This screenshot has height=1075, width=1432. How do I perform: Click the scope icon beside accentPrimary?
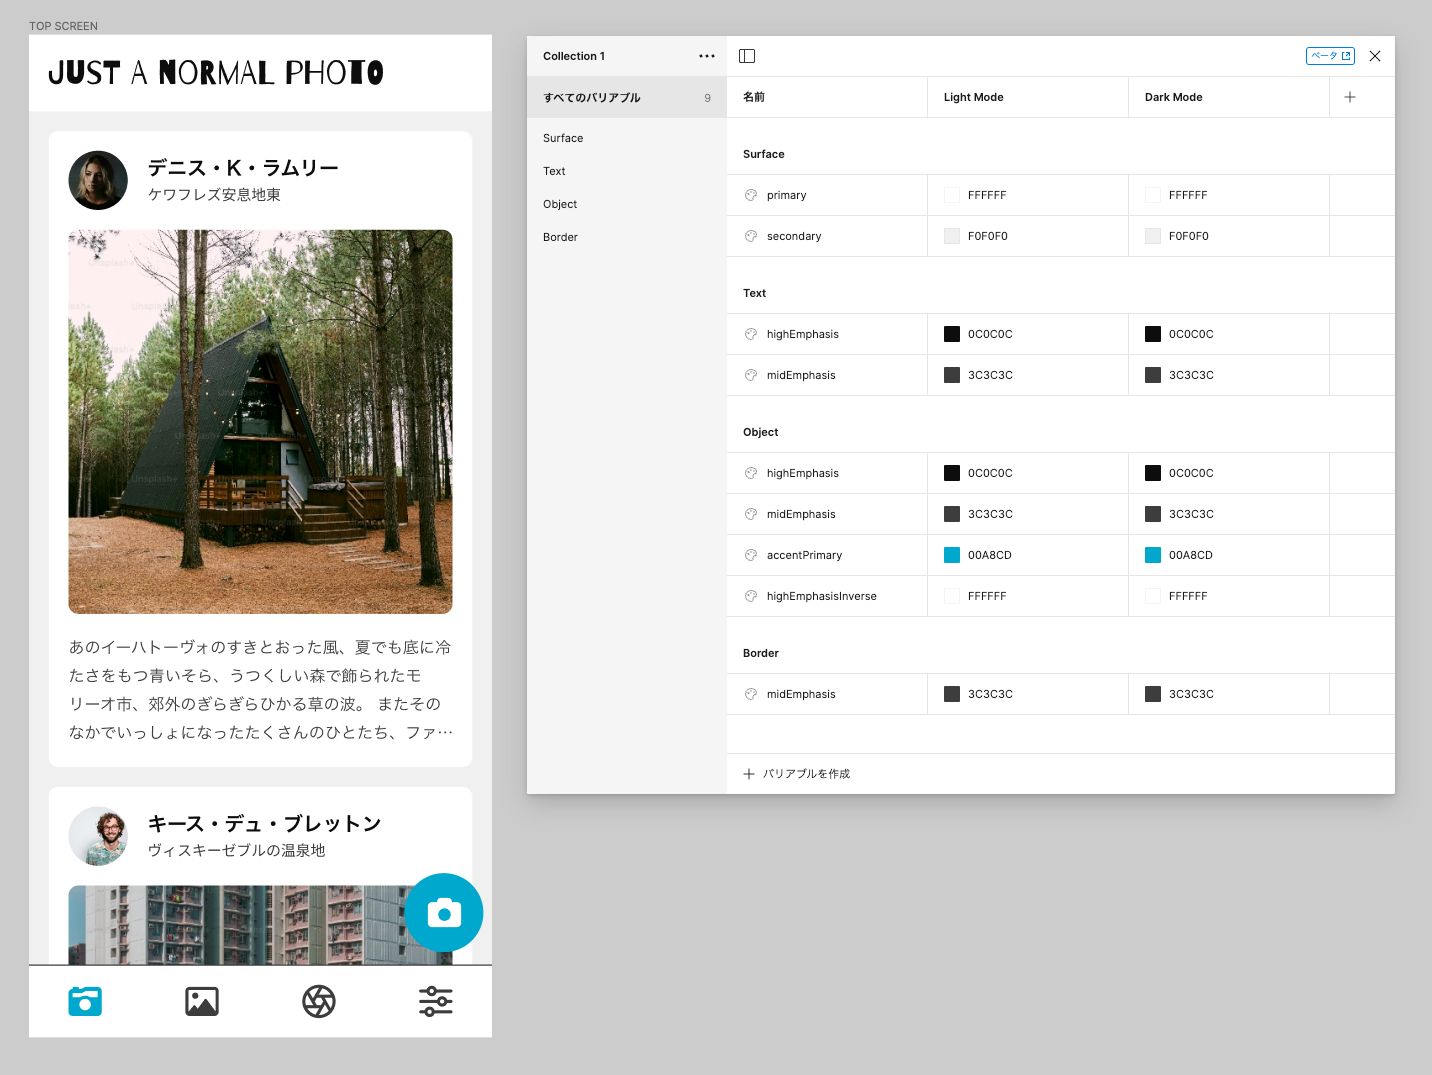(750, 555)
